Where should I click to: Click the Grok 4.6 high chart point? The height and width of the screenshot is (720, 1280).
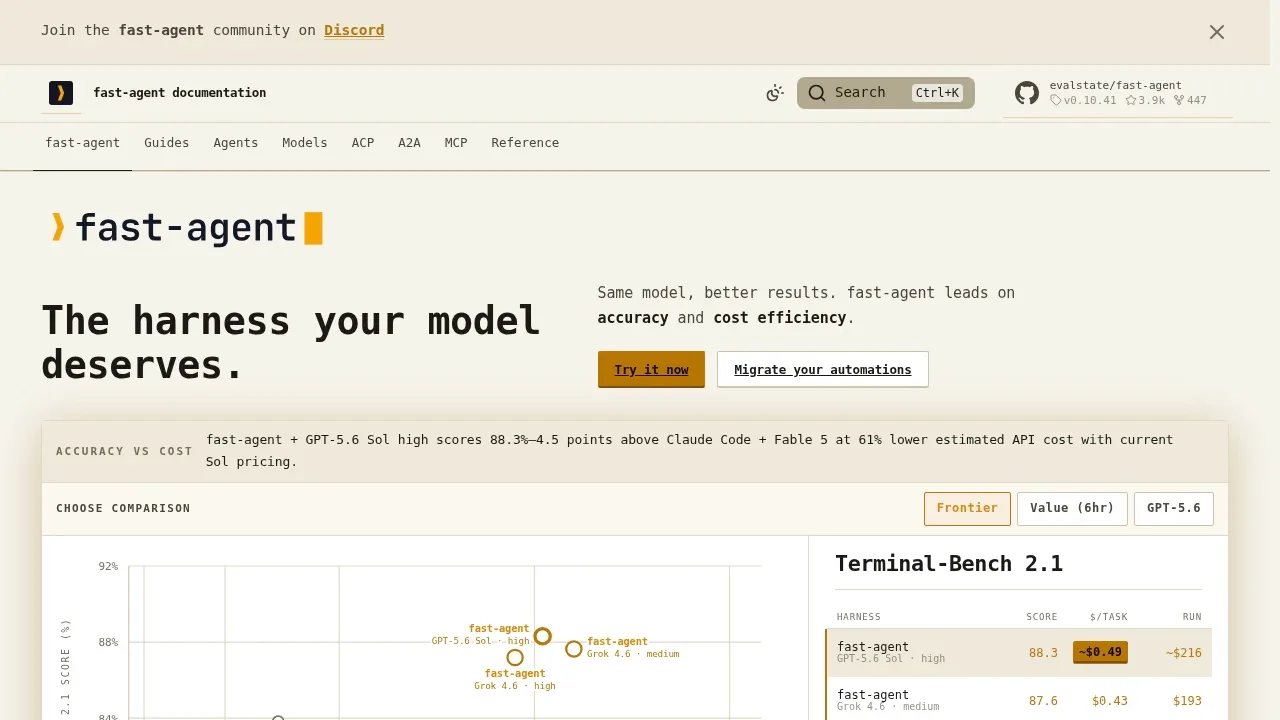tap(515, 657)
